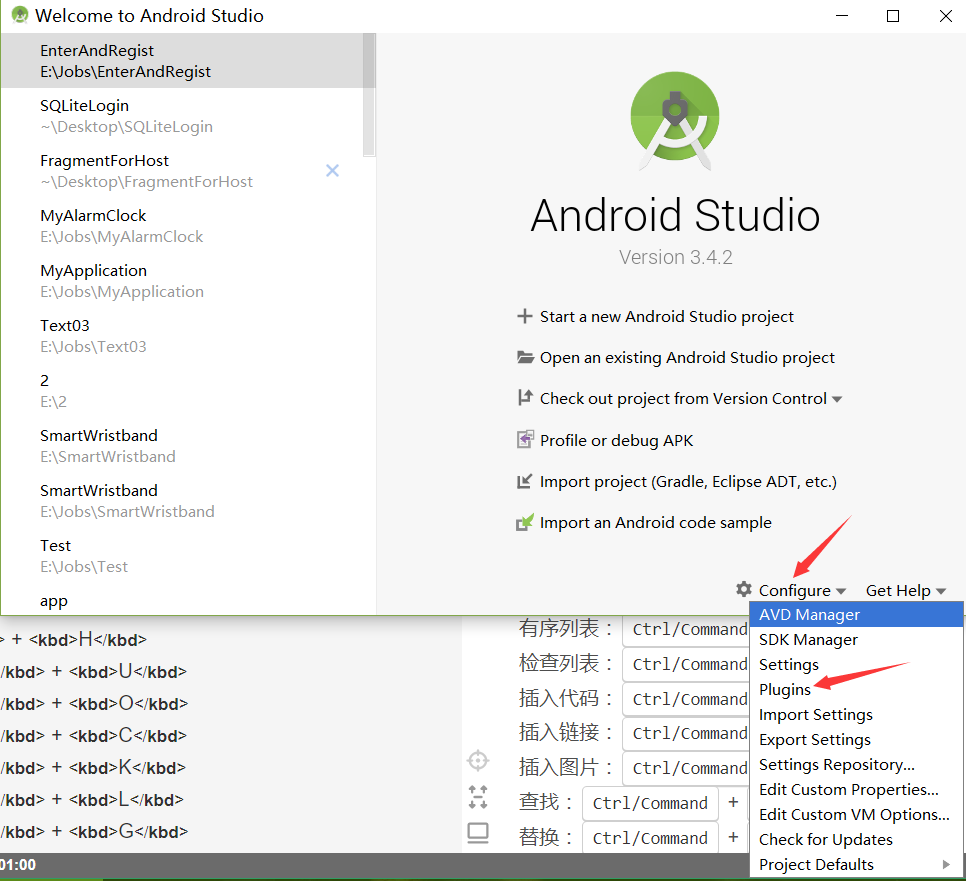The image size is (966, 881).
Task: Open recent project SQLiteLogin
Action: pyautogui.click(x=182, y=115)
